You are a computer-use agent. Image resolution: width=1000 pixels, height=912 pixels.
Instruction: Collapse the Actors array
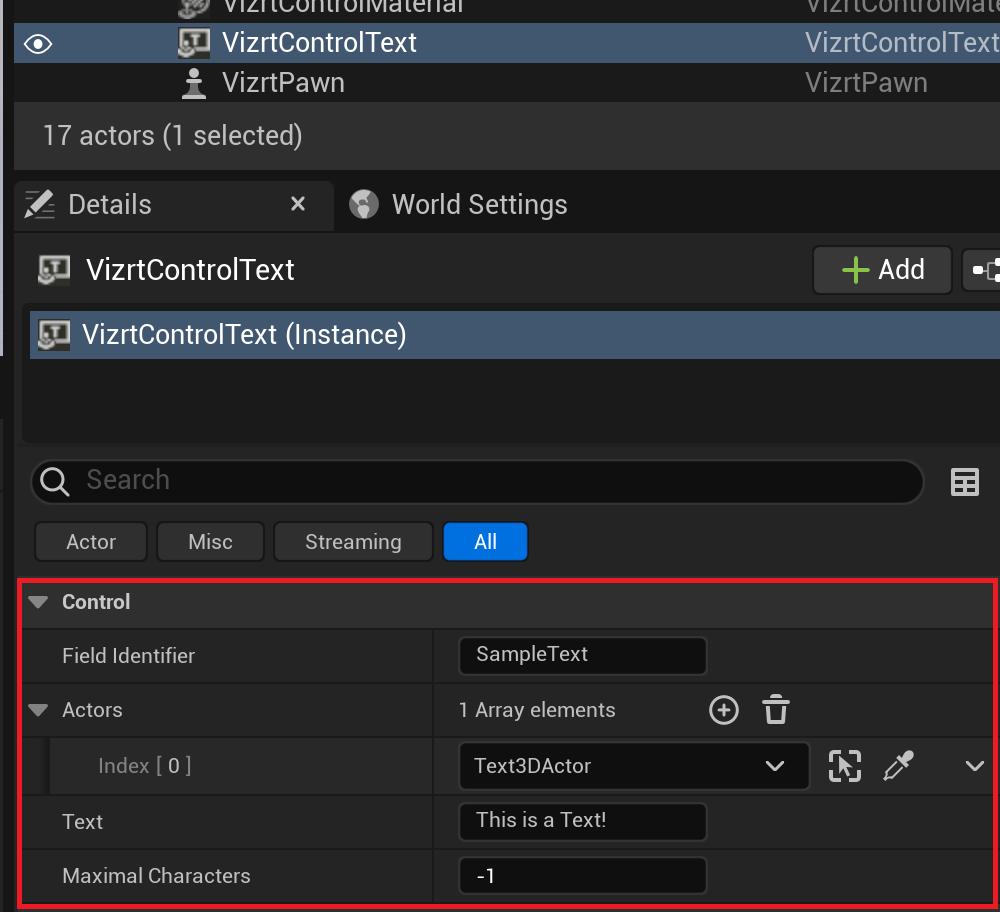tap(39, 710)
